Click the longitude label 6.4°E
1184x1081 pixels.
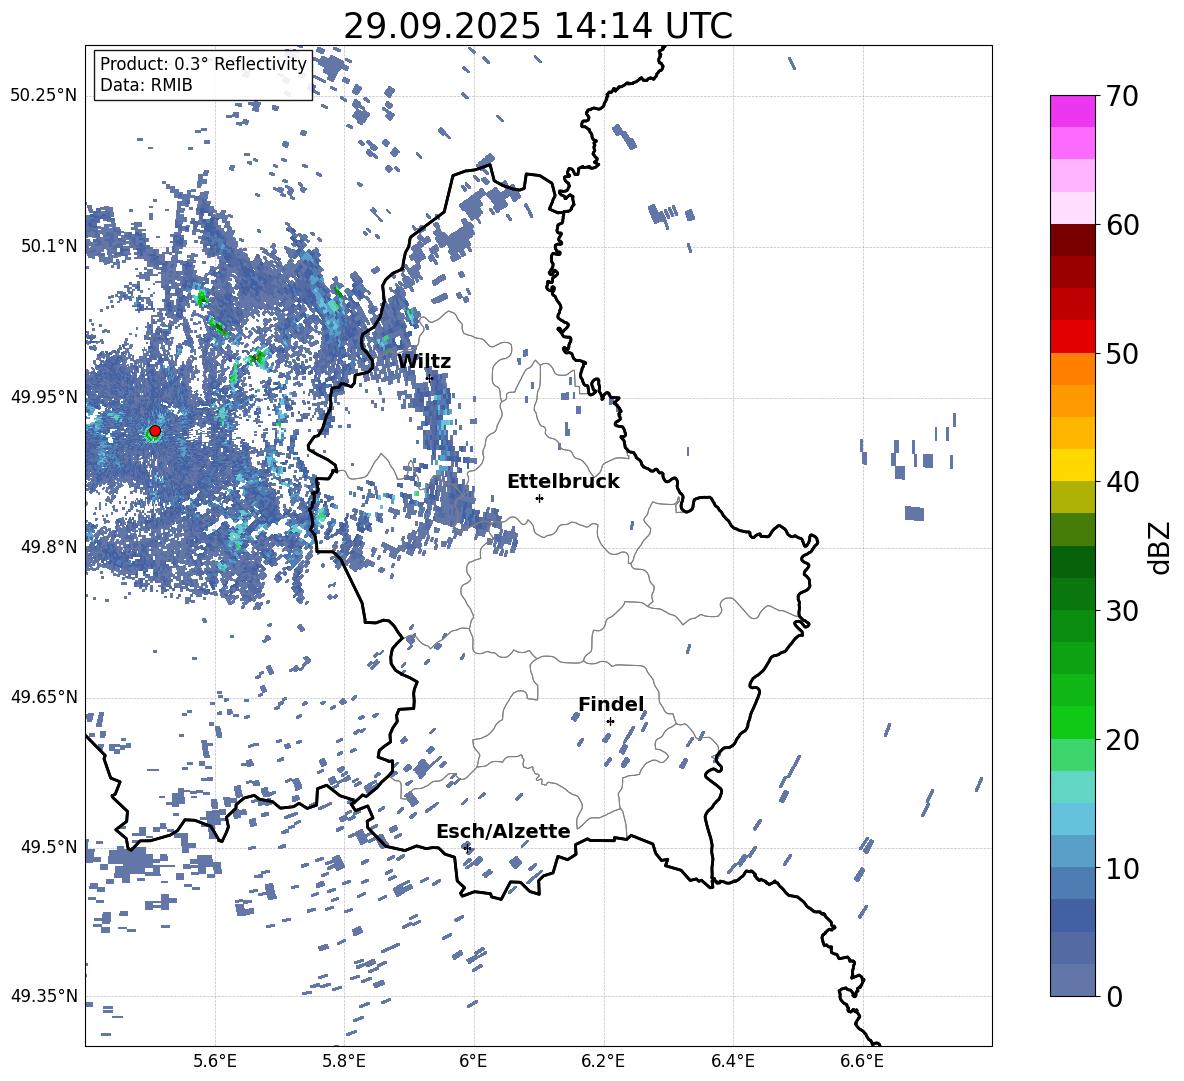(732, 1061)
